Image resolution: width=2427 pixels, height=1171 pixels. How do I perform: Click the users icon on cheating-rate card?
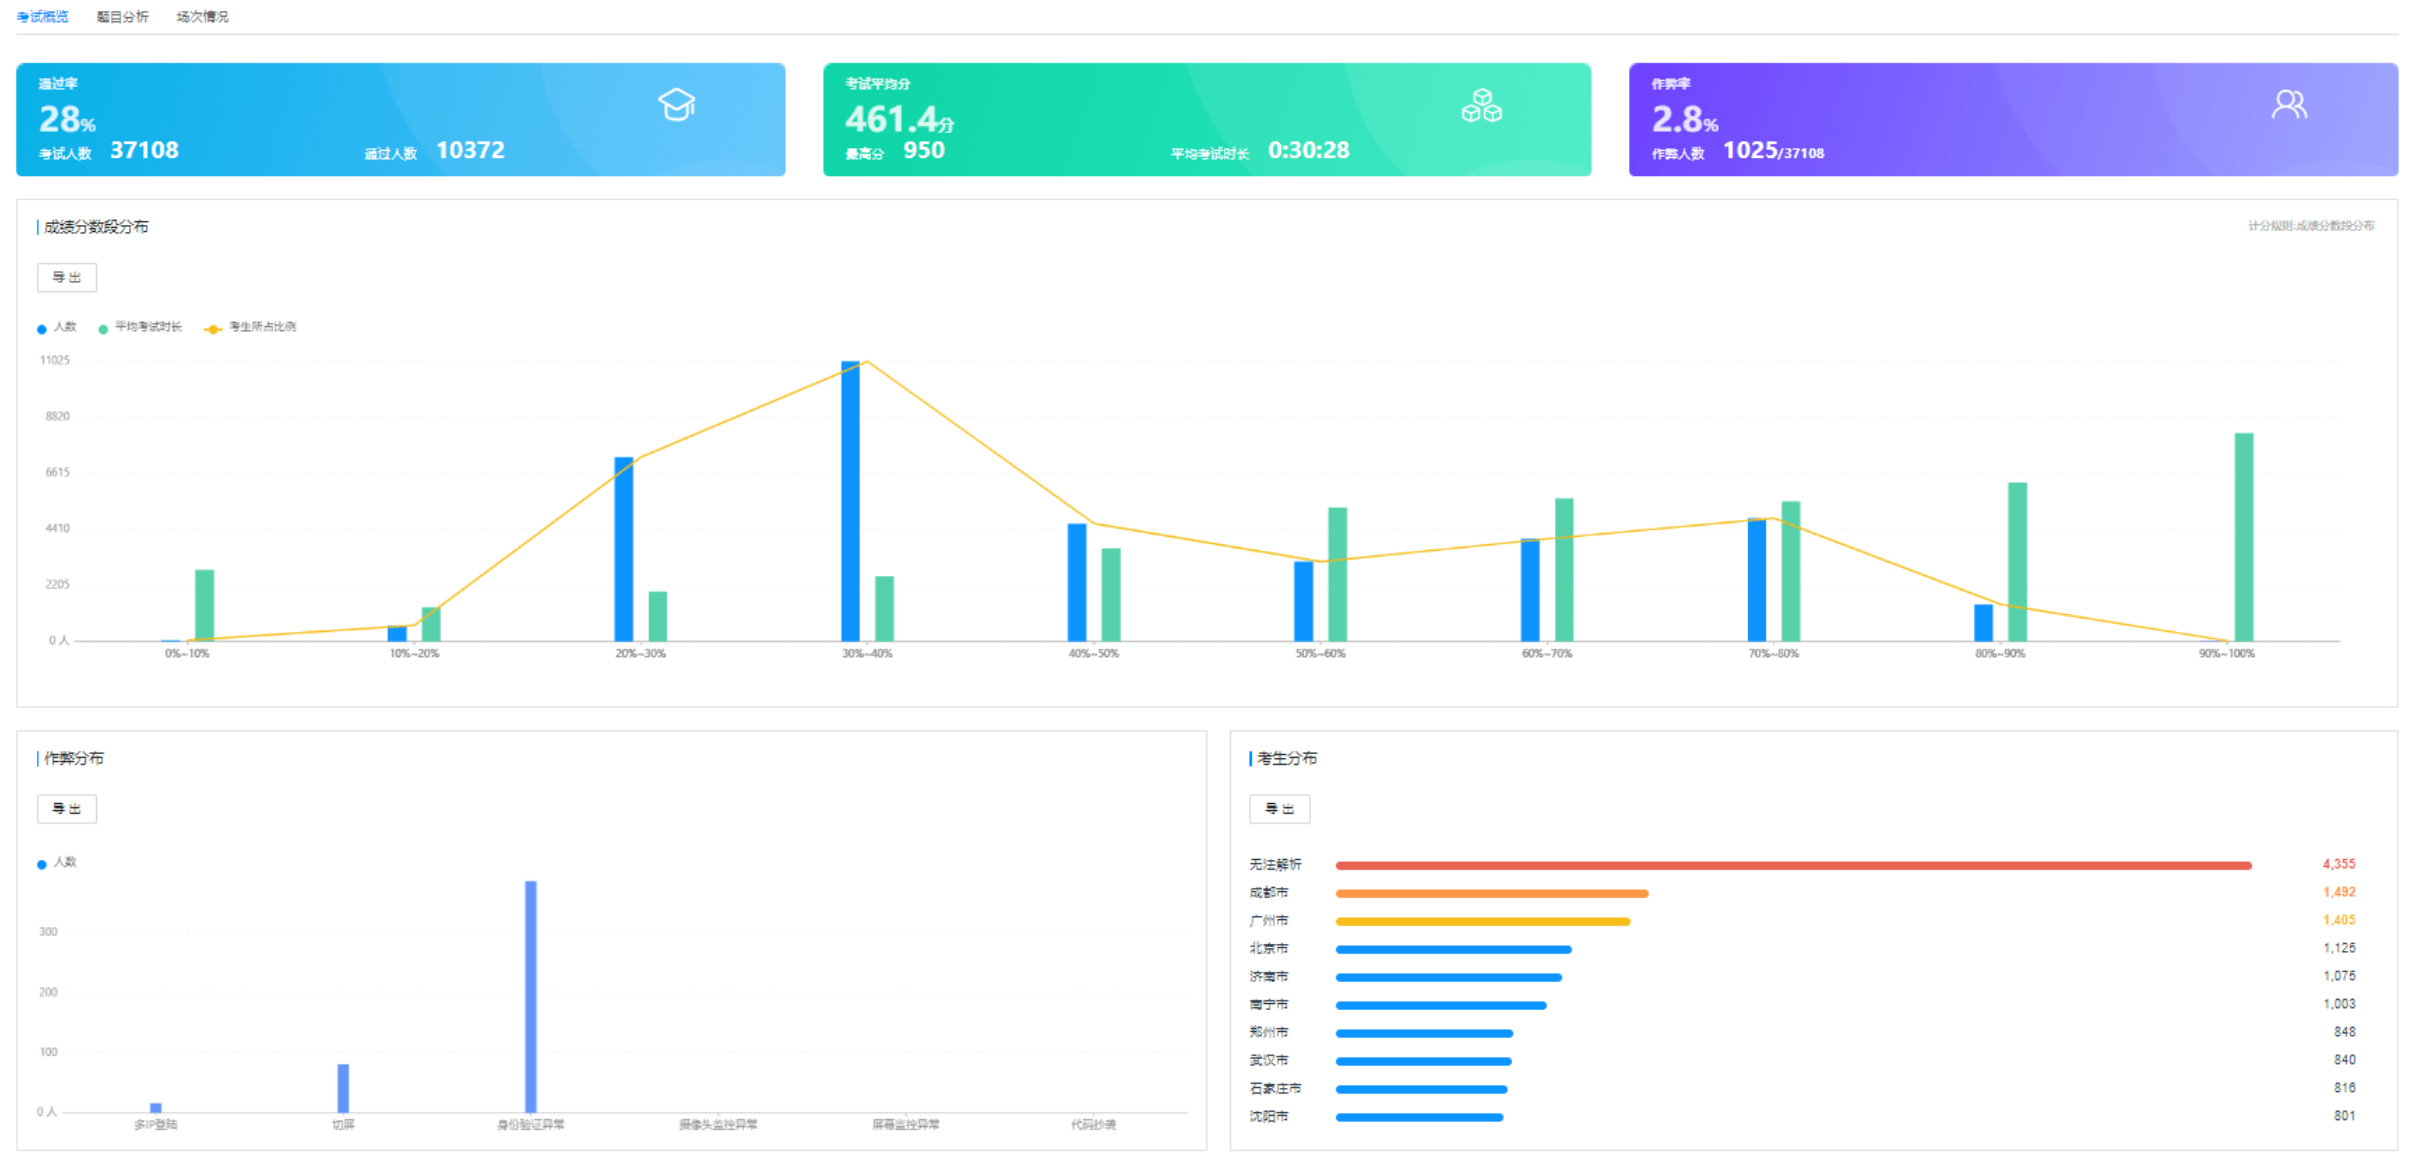2288,105
